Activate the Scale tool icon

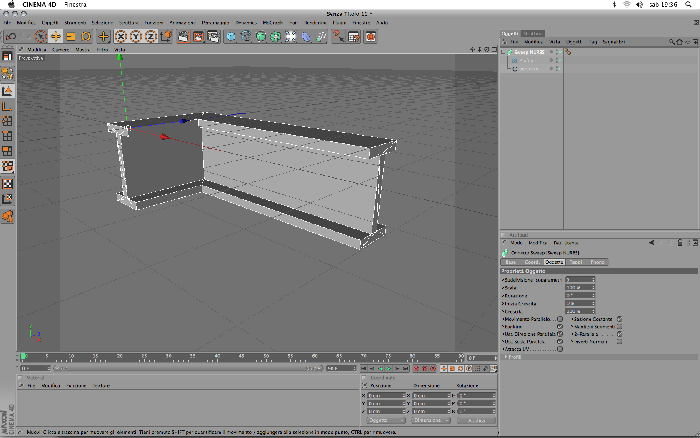tap(71, 36)
